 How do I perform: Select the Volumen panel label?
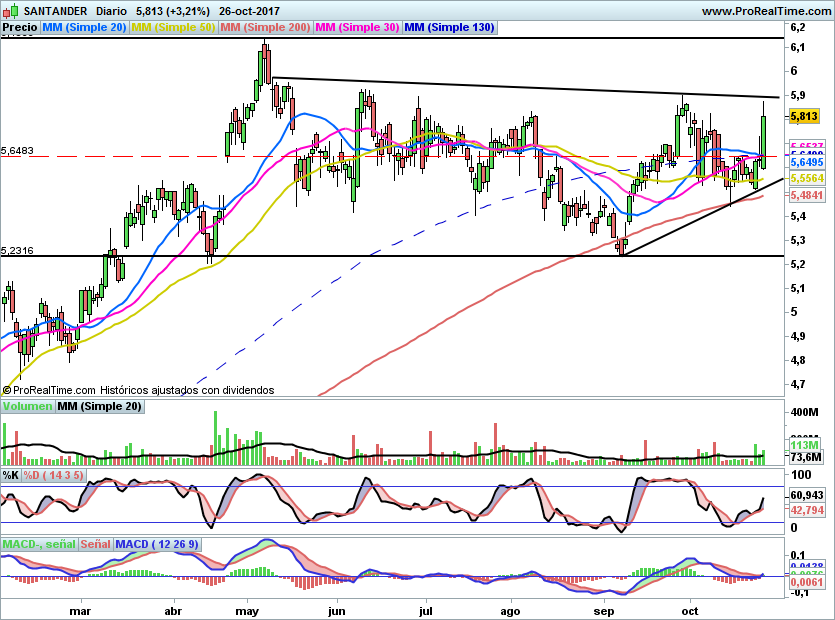click(x=27, y=406)
